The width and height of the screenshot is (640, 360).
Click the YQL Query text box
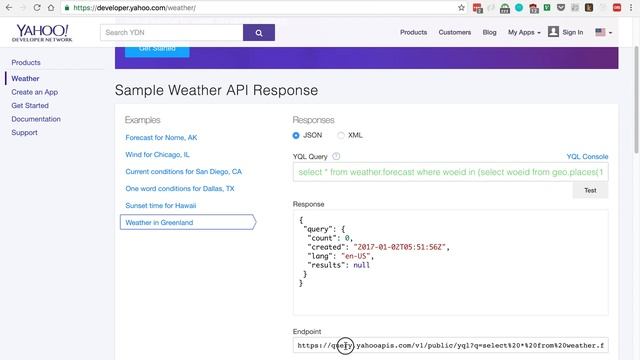(x=451, y=172)
